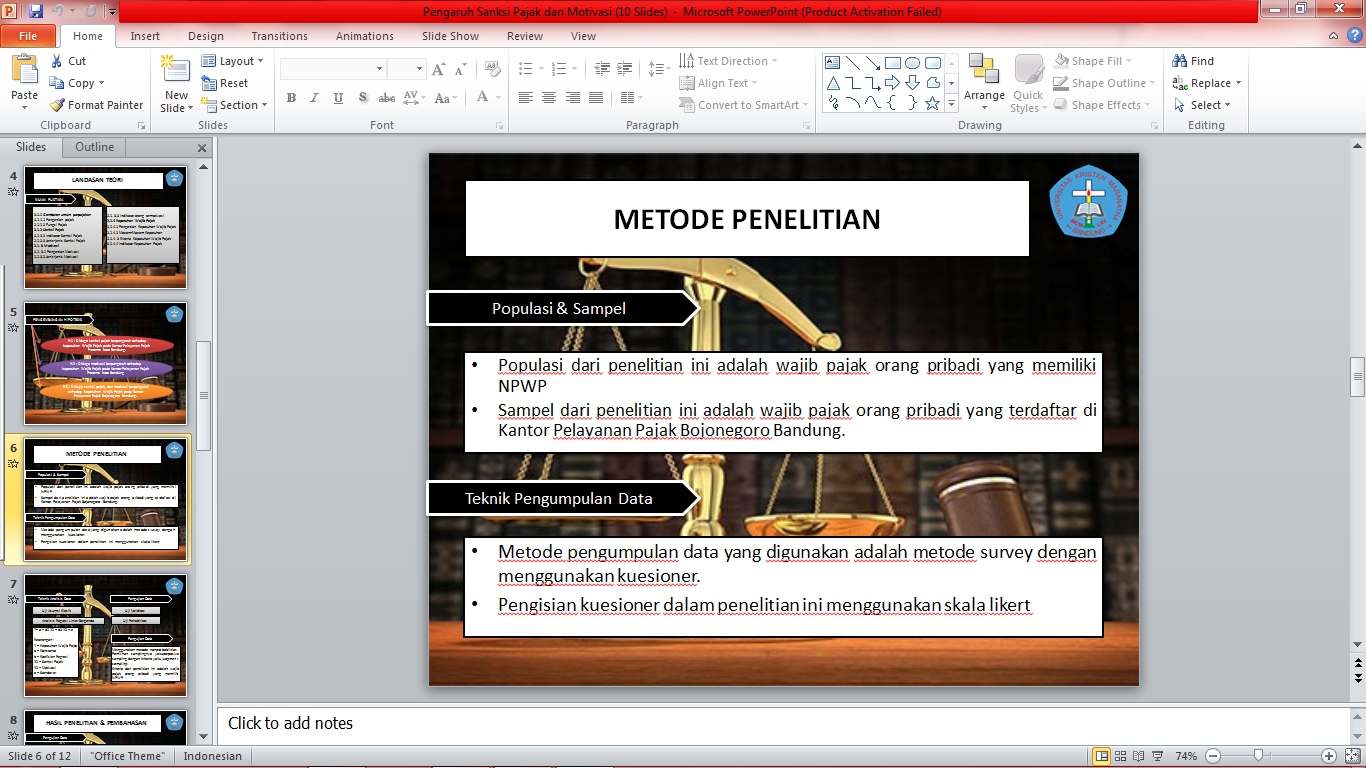1366x768 pixels.
Task: Choose the Right Arrow shape
Action: 893,82
